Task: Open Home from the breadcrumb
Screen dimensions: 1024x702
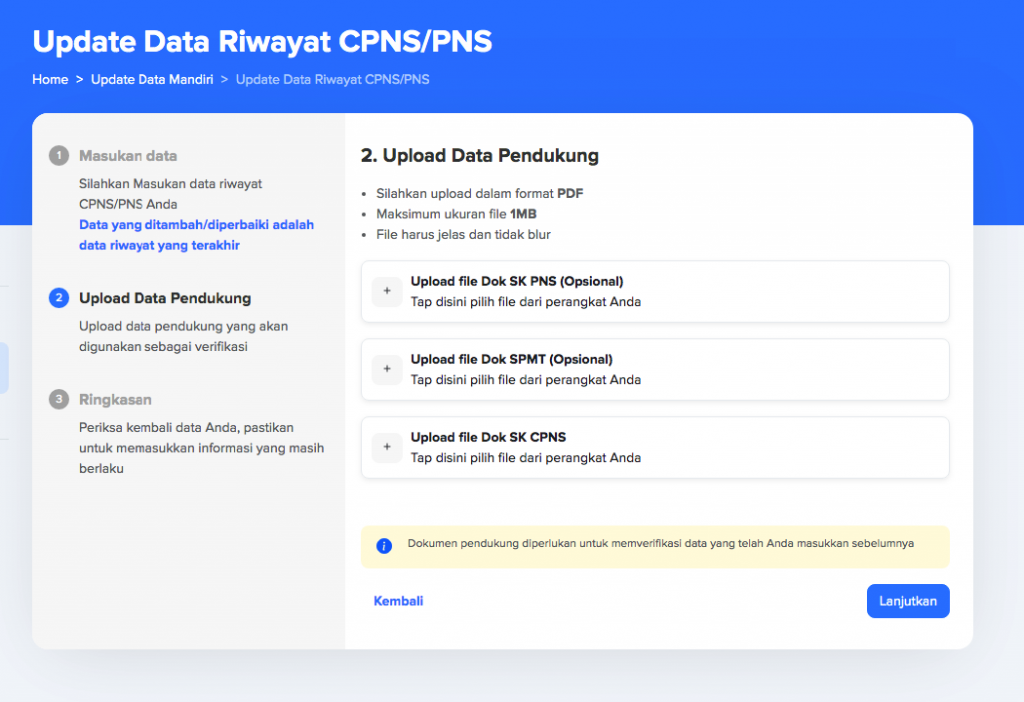Action: click(x=50, y=79)
